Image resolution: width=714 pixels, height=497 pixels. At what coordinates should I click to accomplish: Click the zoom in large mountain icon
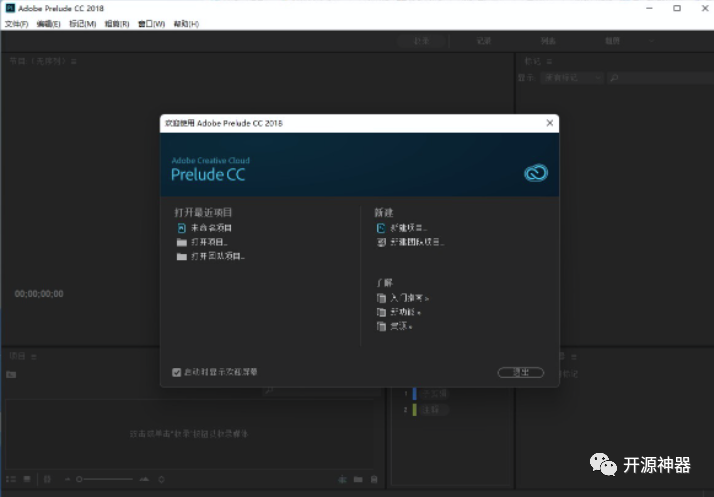[x=144, y=479]
